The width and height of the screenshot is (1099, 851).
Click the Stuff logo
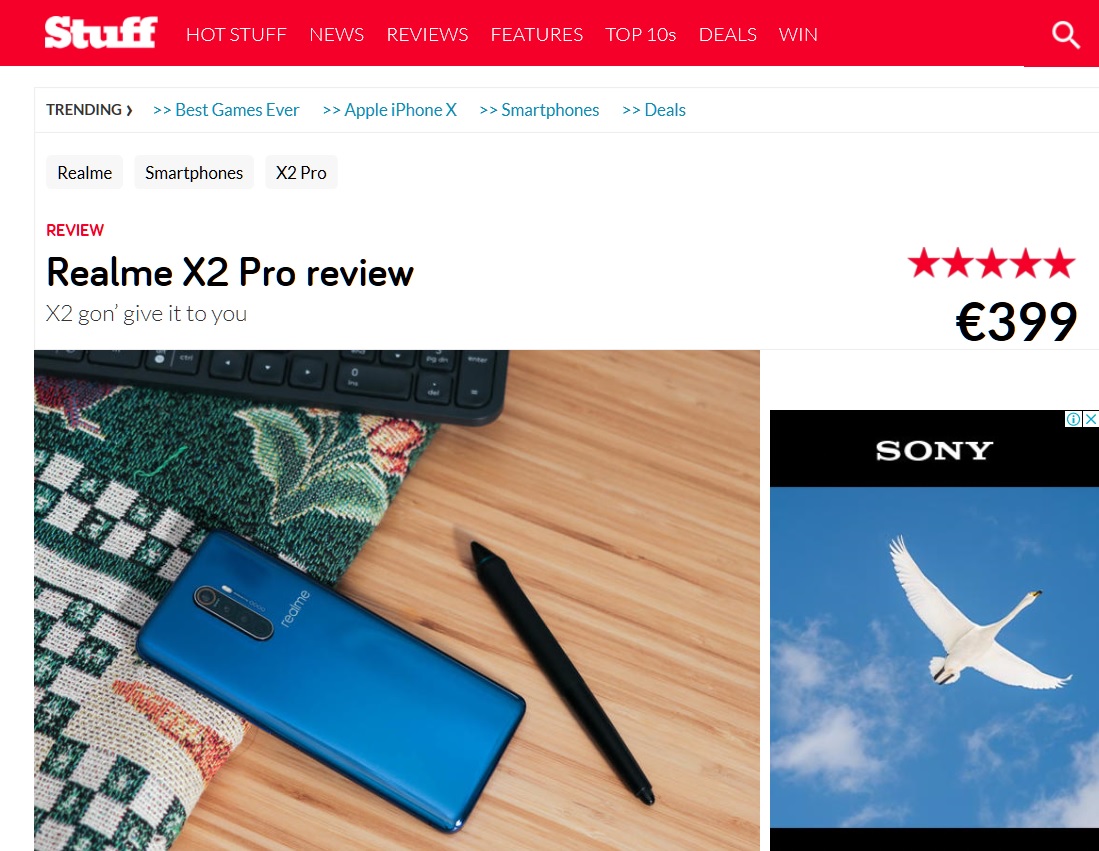coord(101,33)
